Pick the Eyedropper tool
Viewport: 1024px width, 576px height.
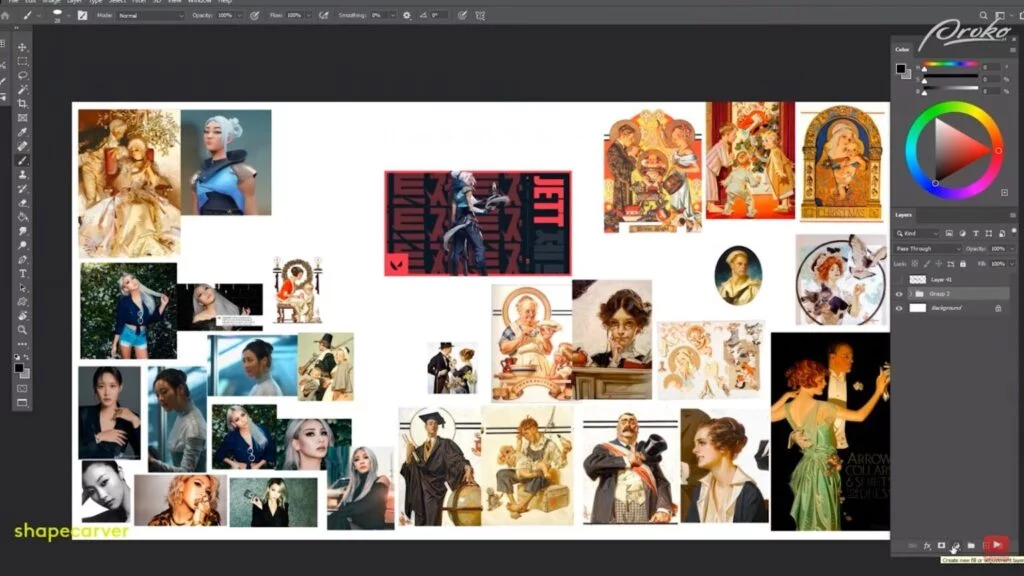(x=22, y=132)
